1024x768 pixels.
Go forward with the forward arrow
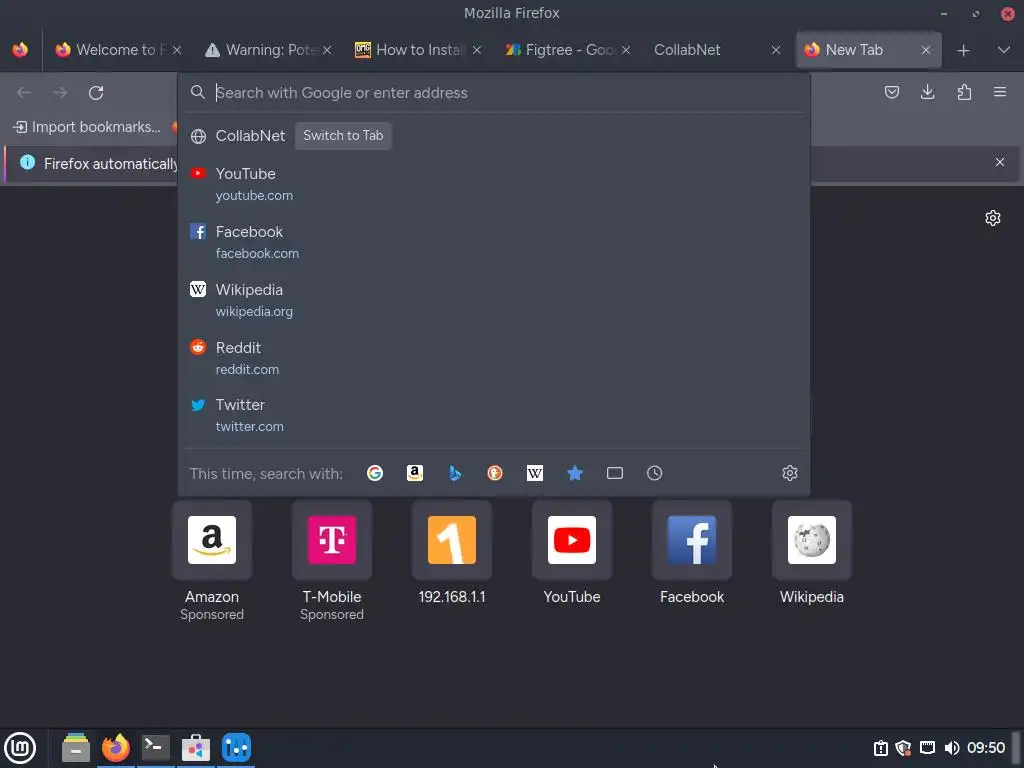[x=60, y=93]
